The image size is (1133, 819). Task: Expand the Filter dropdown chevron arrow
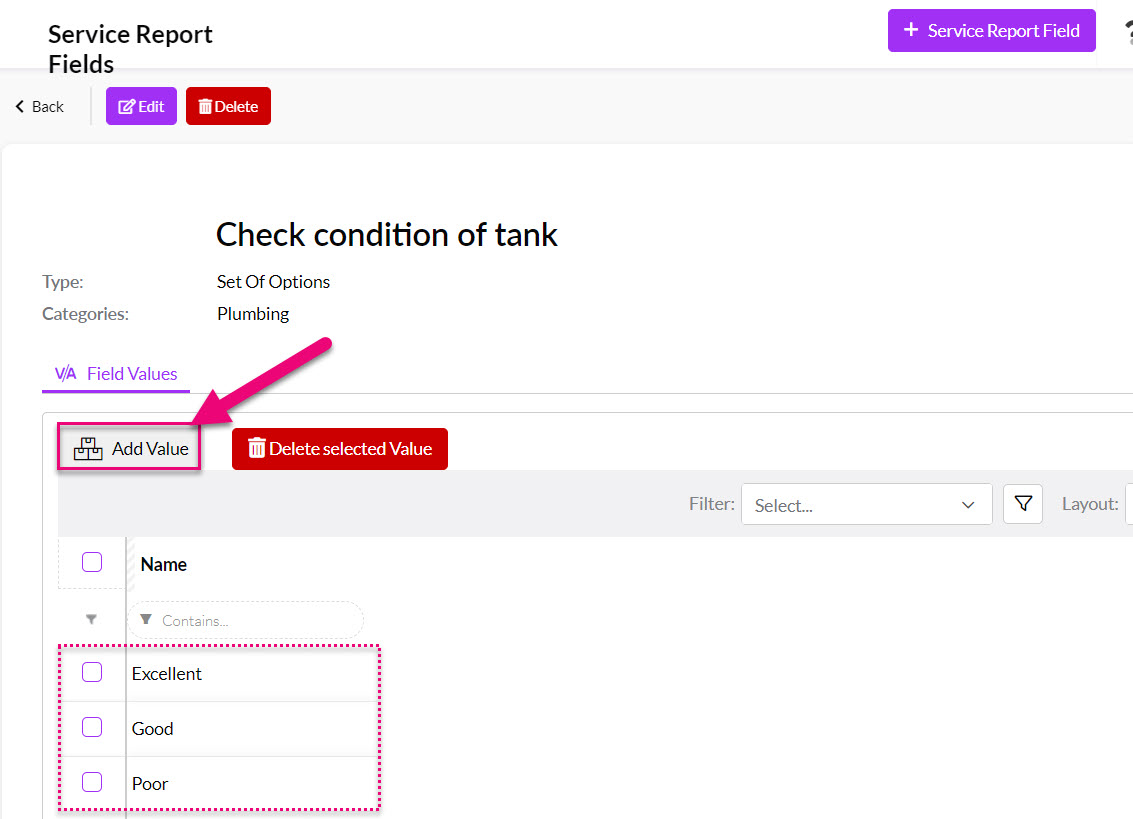[968, 505]
